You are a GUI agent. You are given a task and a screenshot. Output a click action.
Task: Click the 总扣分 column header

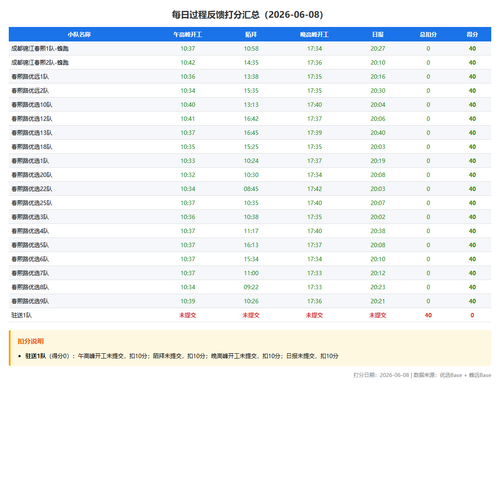(428, 34)
